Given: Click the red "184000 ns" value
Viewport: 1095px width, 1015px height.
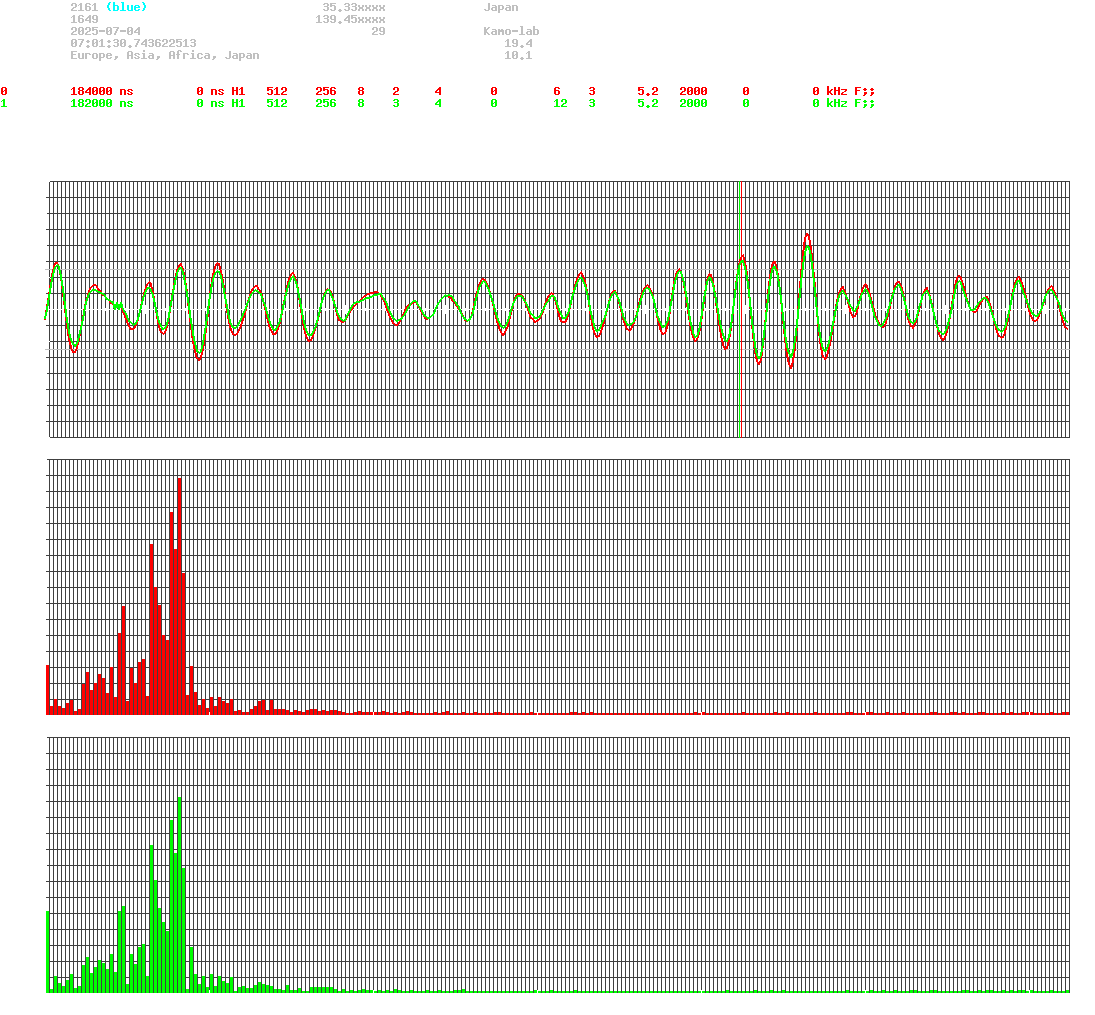Looking at the screenshot, I should click(102, 92).
